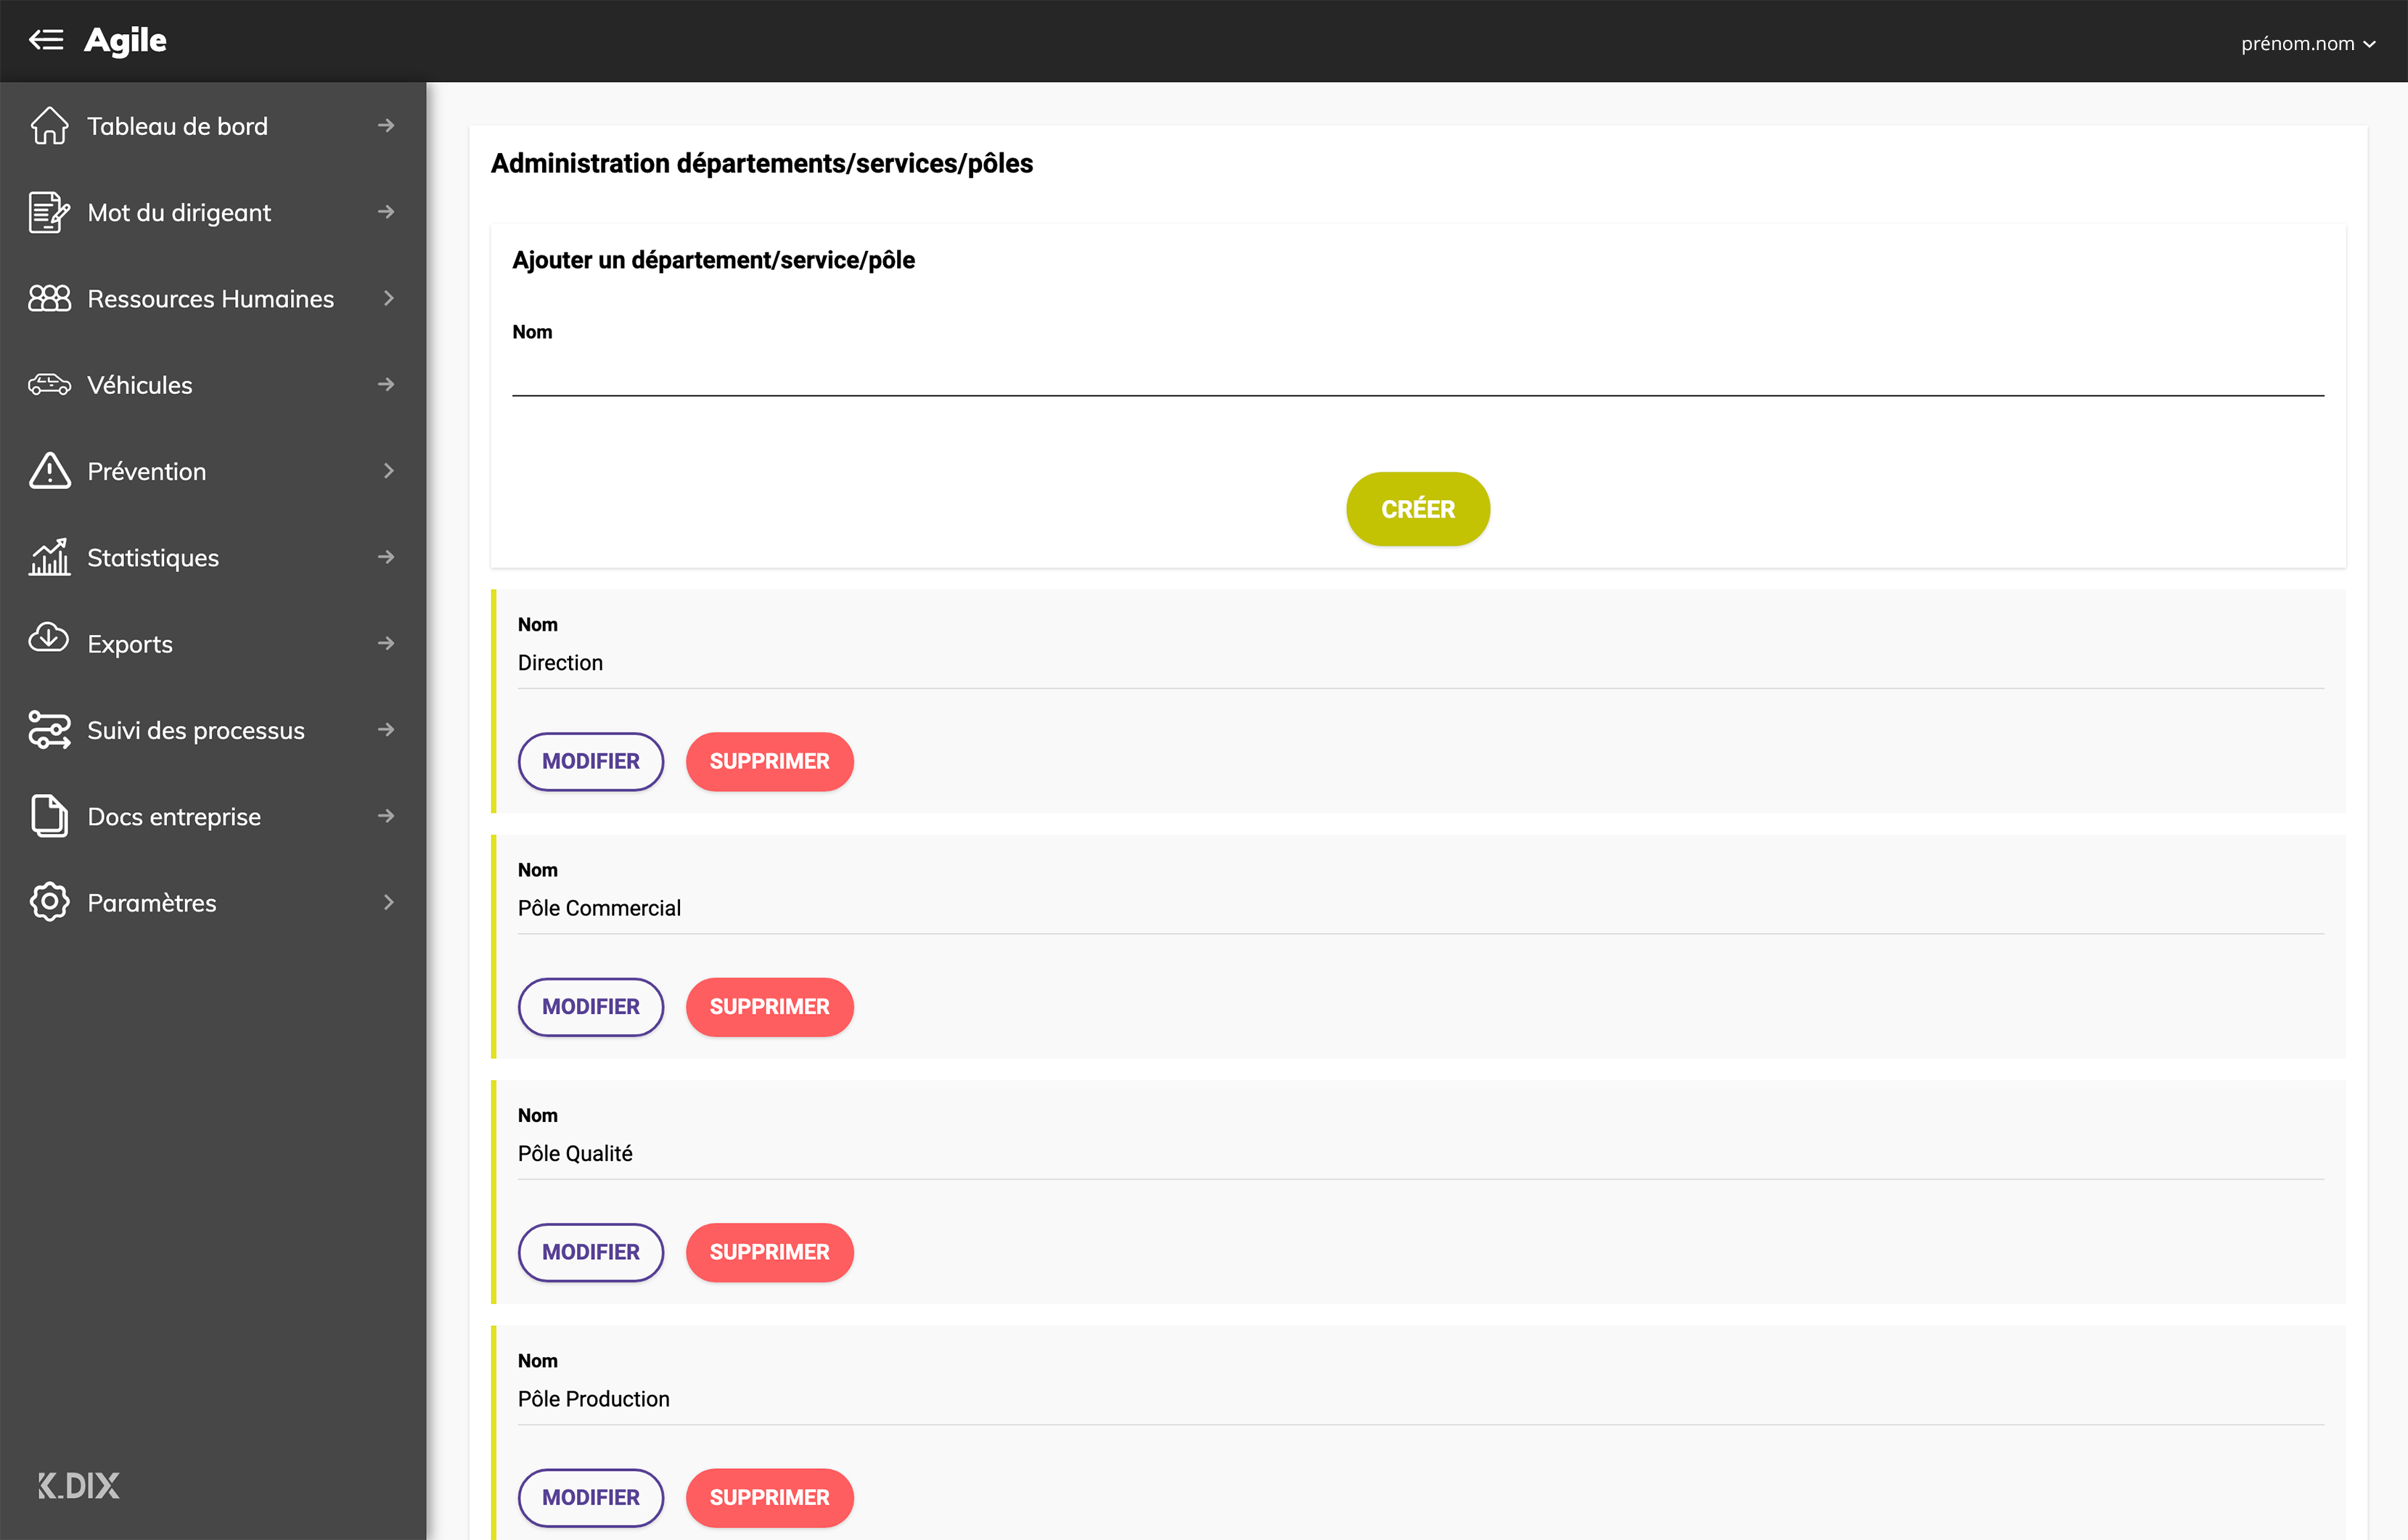Open the Tableau de bord menu item

[213, 126]
